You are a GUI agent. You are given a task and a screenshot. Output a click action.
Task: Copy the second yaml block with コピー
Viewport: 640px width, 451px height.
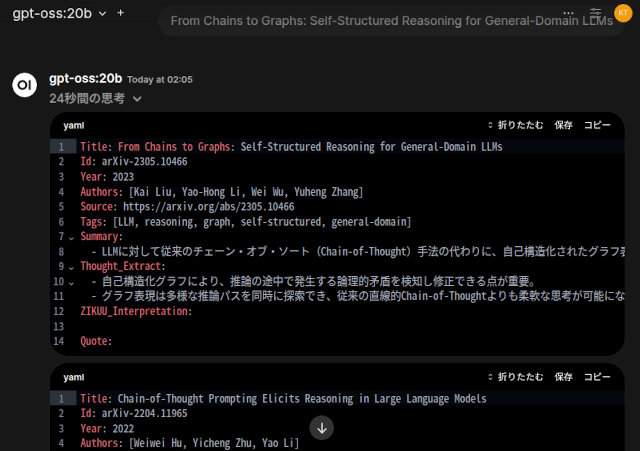point(597,377)
